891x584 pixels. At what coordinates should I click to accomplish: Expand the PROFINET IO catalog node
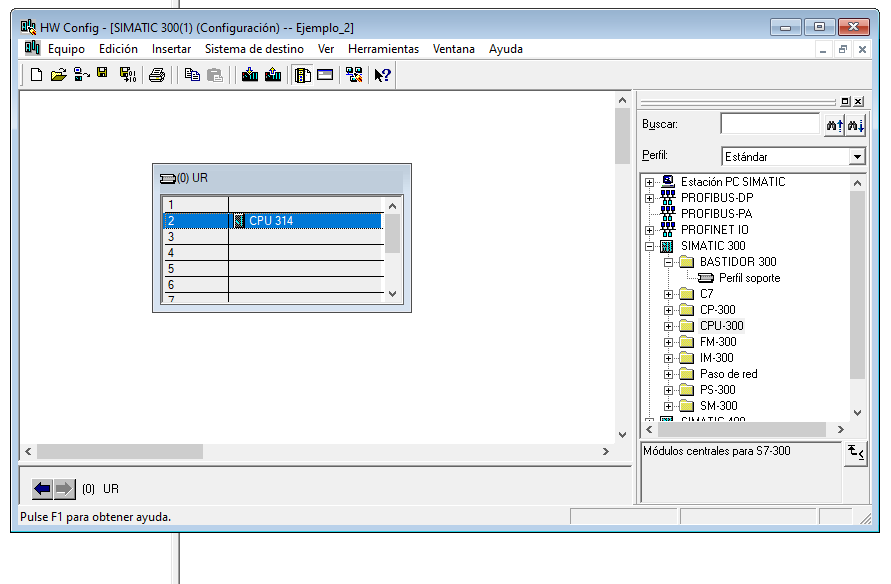click(x=649, y=230)
